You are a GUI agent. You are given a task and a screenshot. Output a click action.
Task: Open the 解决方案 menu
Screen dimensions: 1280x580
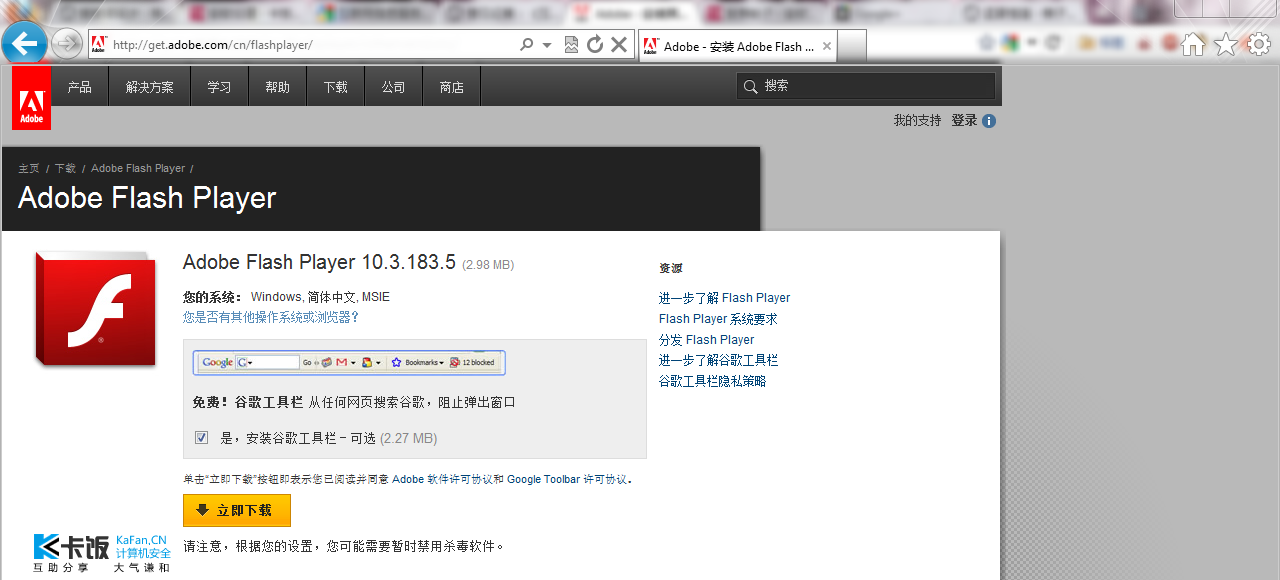tap(150, 87)
